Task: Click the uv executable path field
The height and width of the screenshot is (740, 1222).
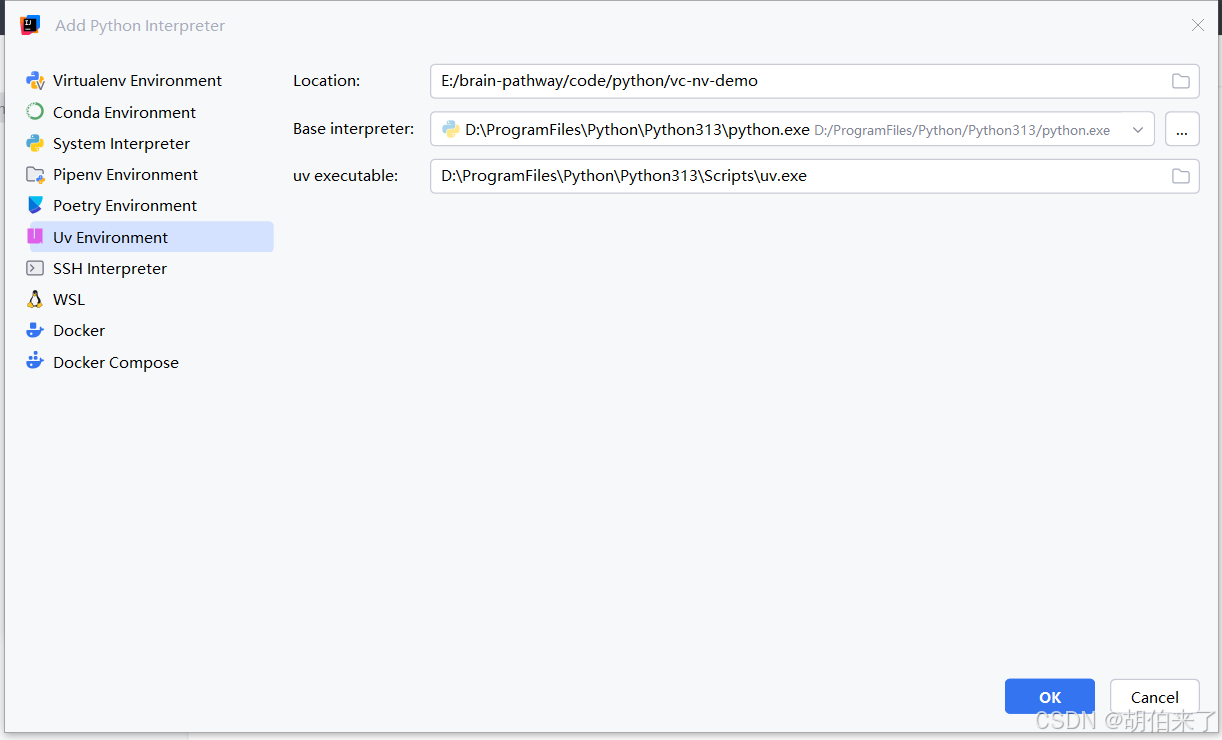Action: point(815,176)
